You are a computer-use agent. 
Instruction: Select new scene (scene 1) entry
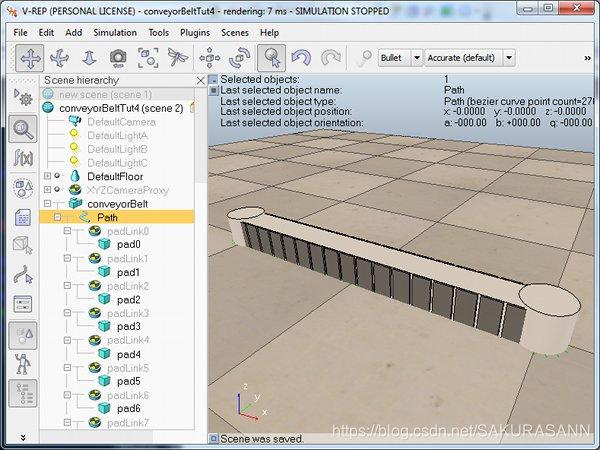[105, 95]
